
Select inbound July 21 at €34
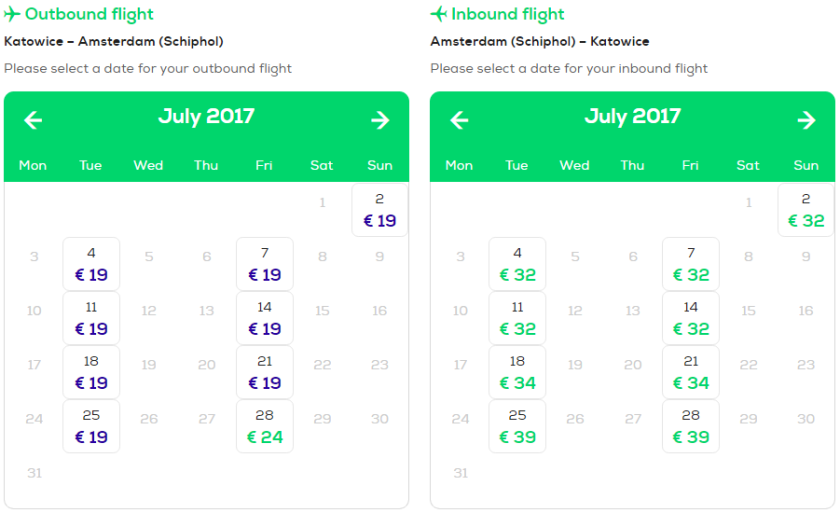690,372
